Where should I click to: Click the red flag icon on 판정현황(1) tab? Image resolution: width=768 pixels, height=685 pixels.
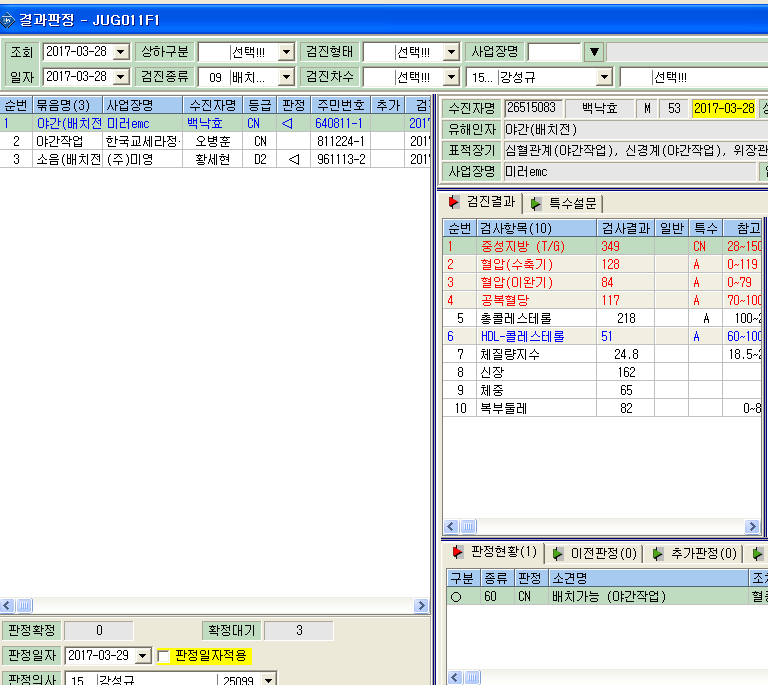tap(457, 552)
